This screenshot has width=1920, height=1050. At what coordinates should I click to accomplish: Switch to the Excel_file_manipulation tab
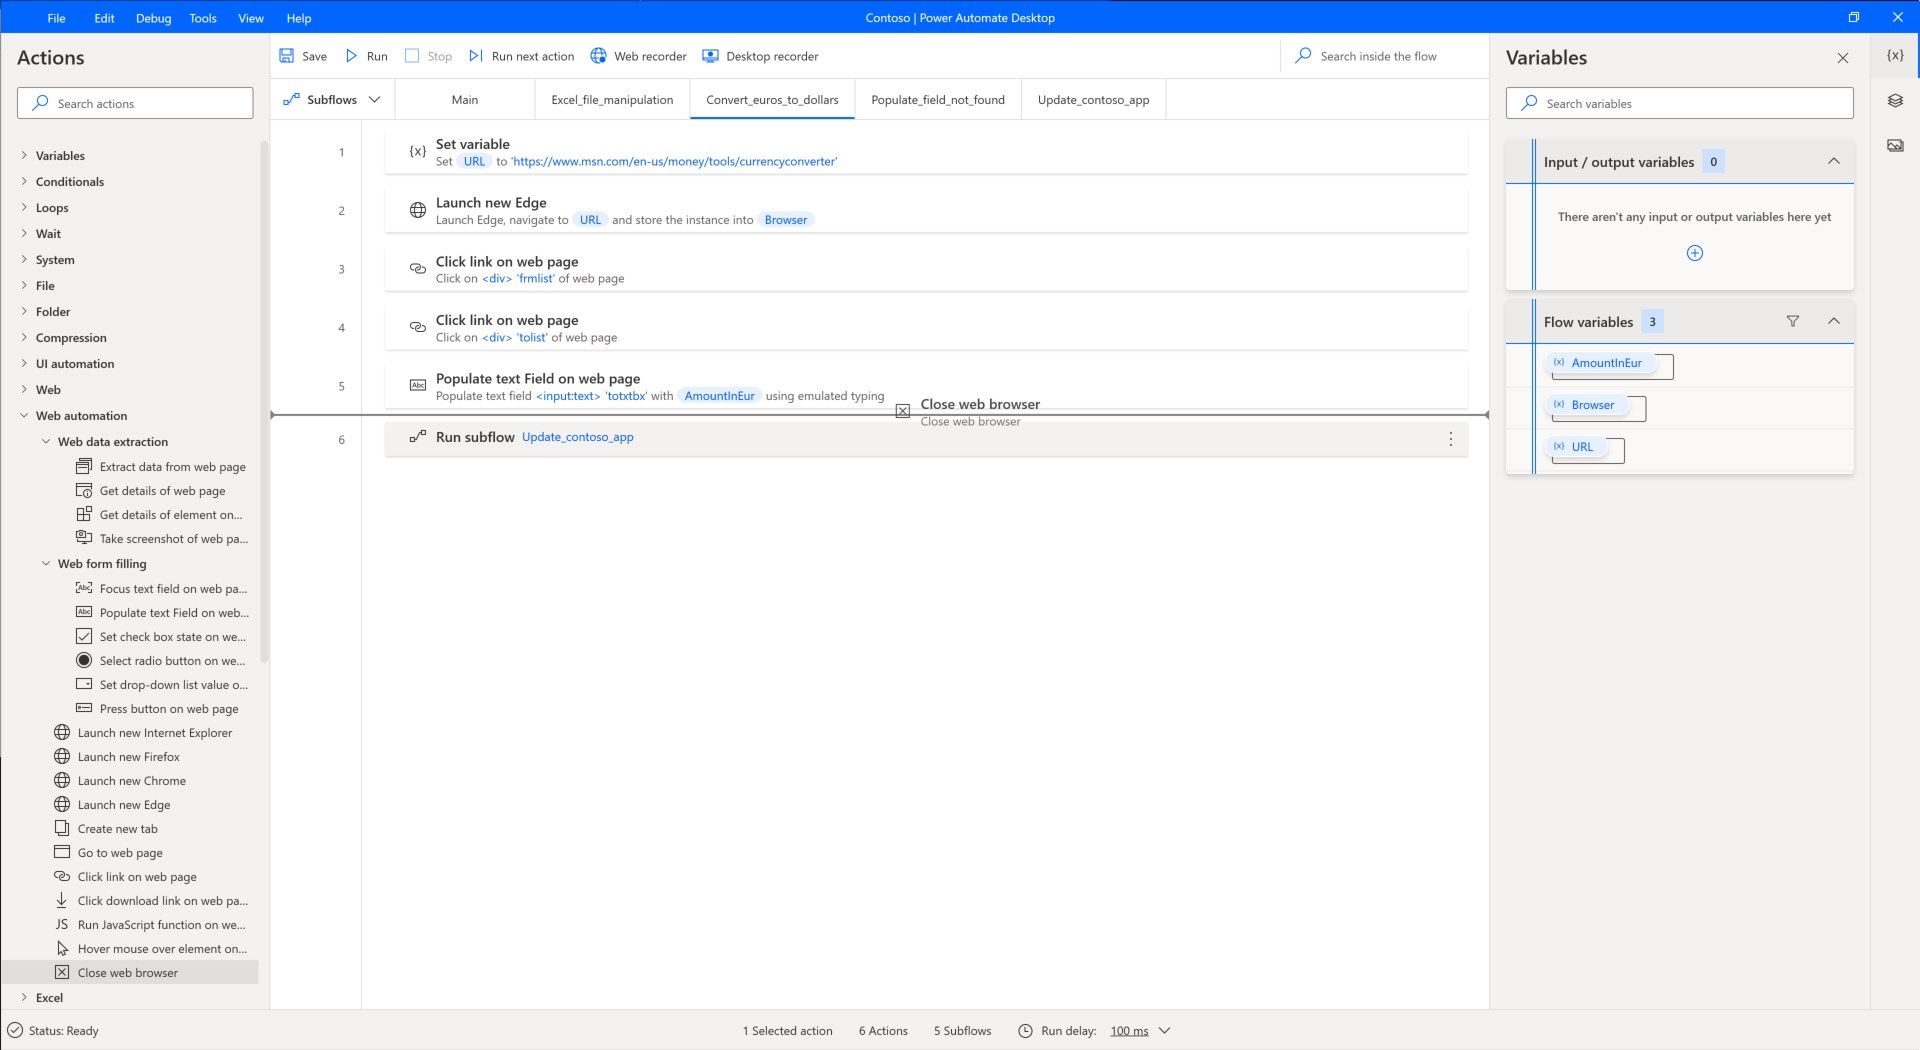coord(611,99)
